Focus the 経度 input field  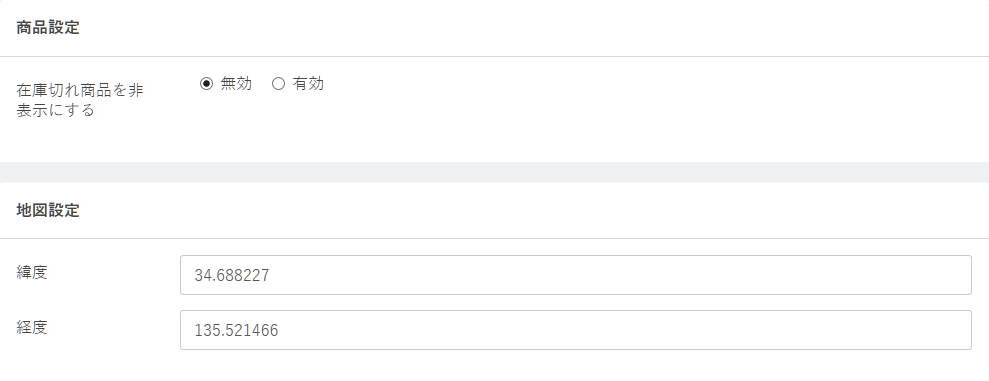tap(575, 330)
